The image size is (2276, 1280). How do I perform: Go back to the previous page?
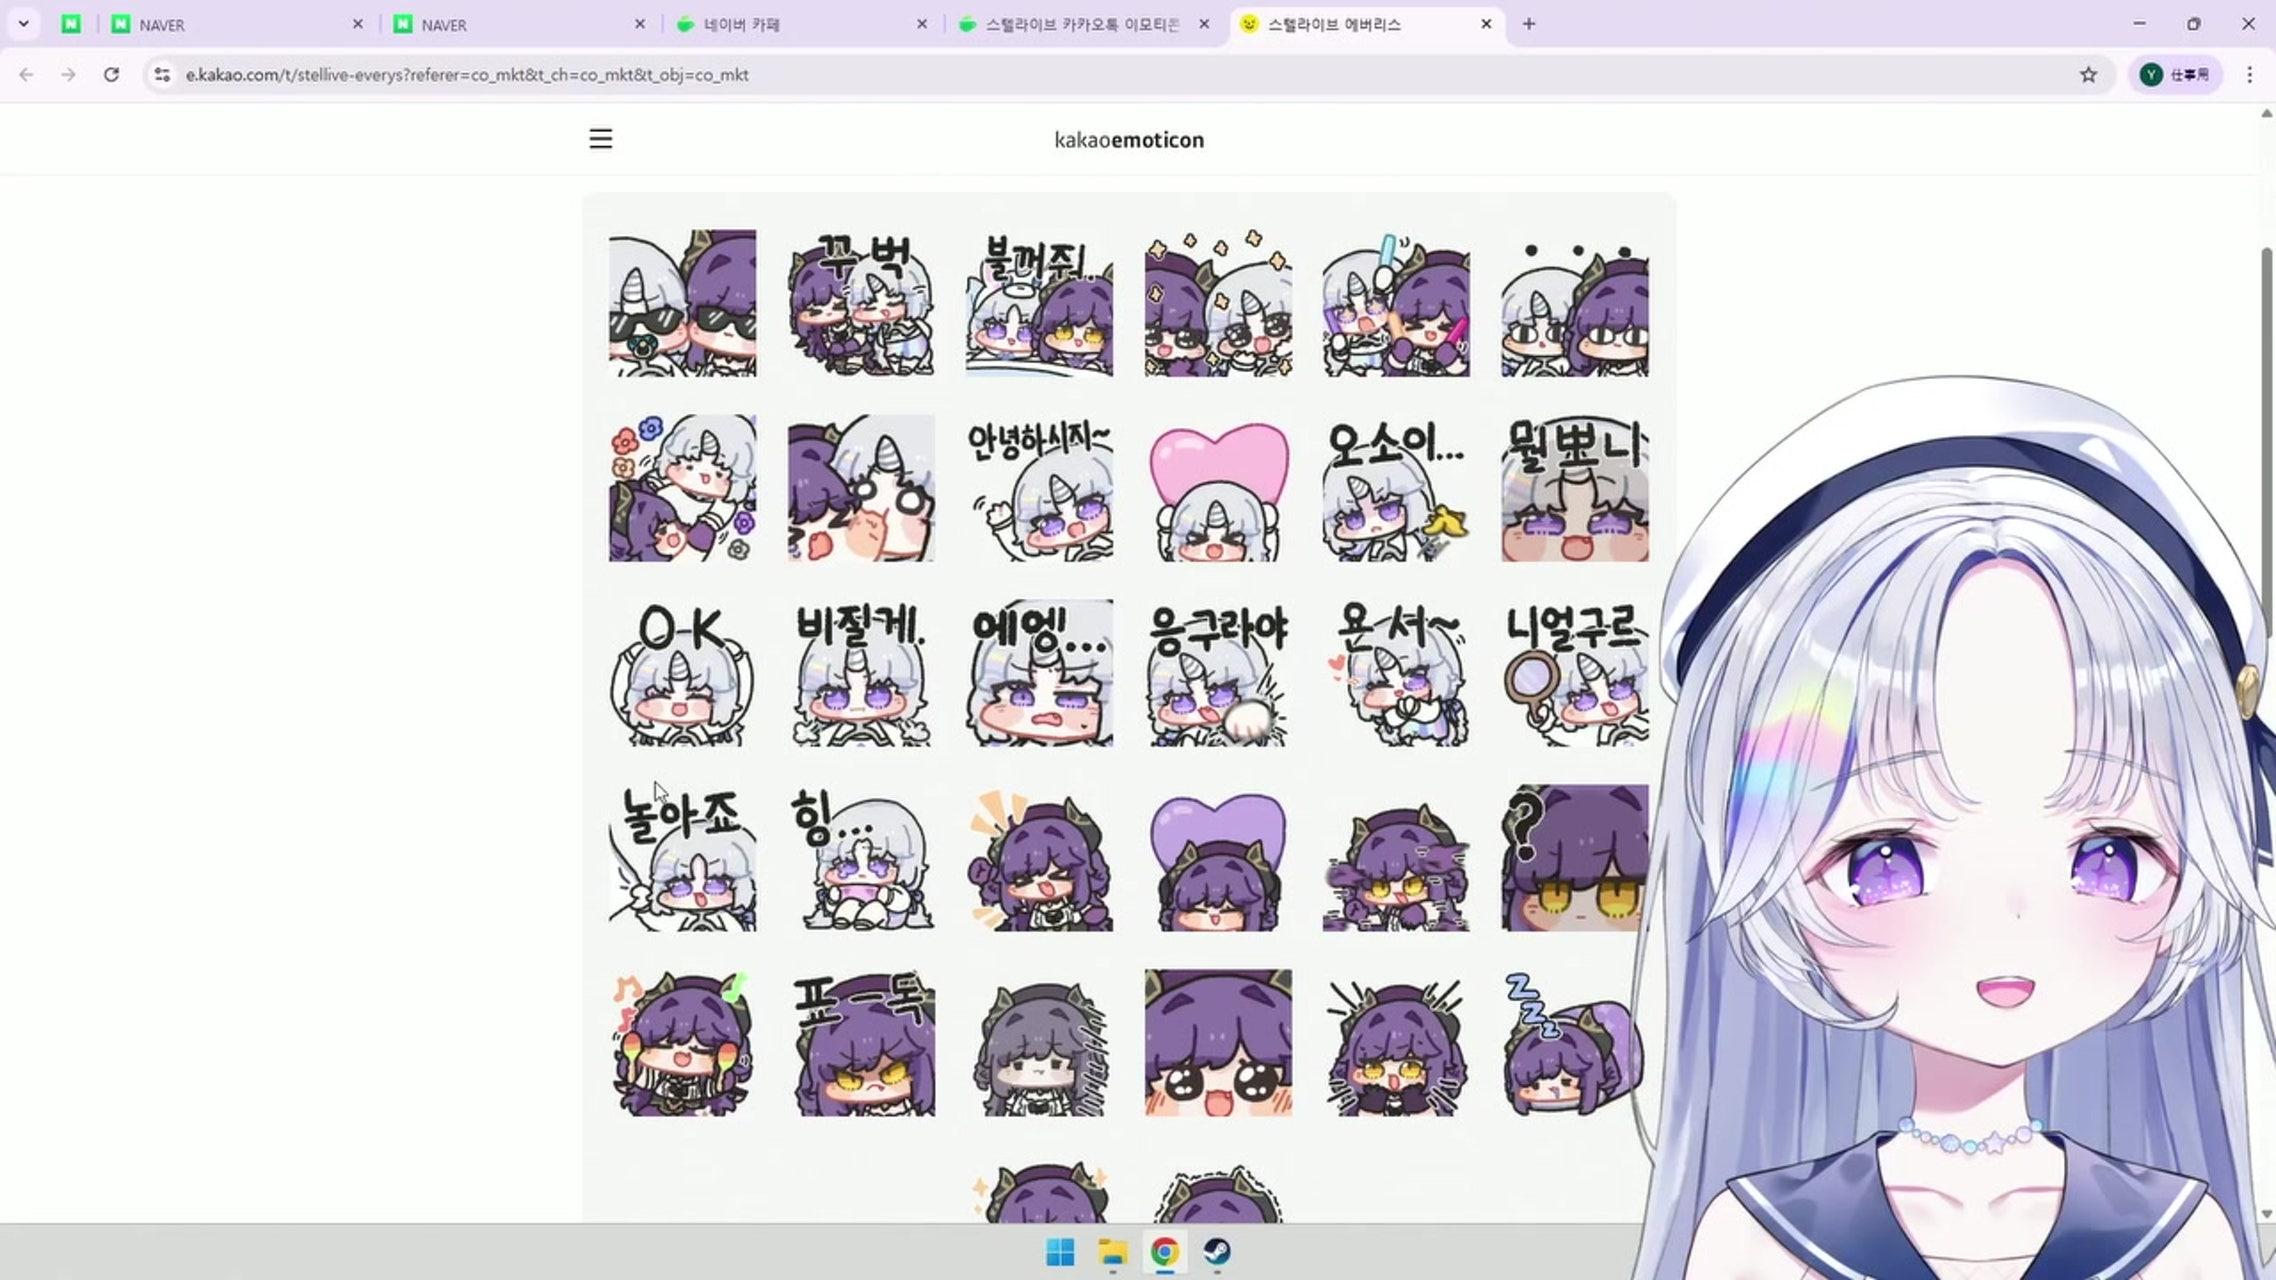26,75
